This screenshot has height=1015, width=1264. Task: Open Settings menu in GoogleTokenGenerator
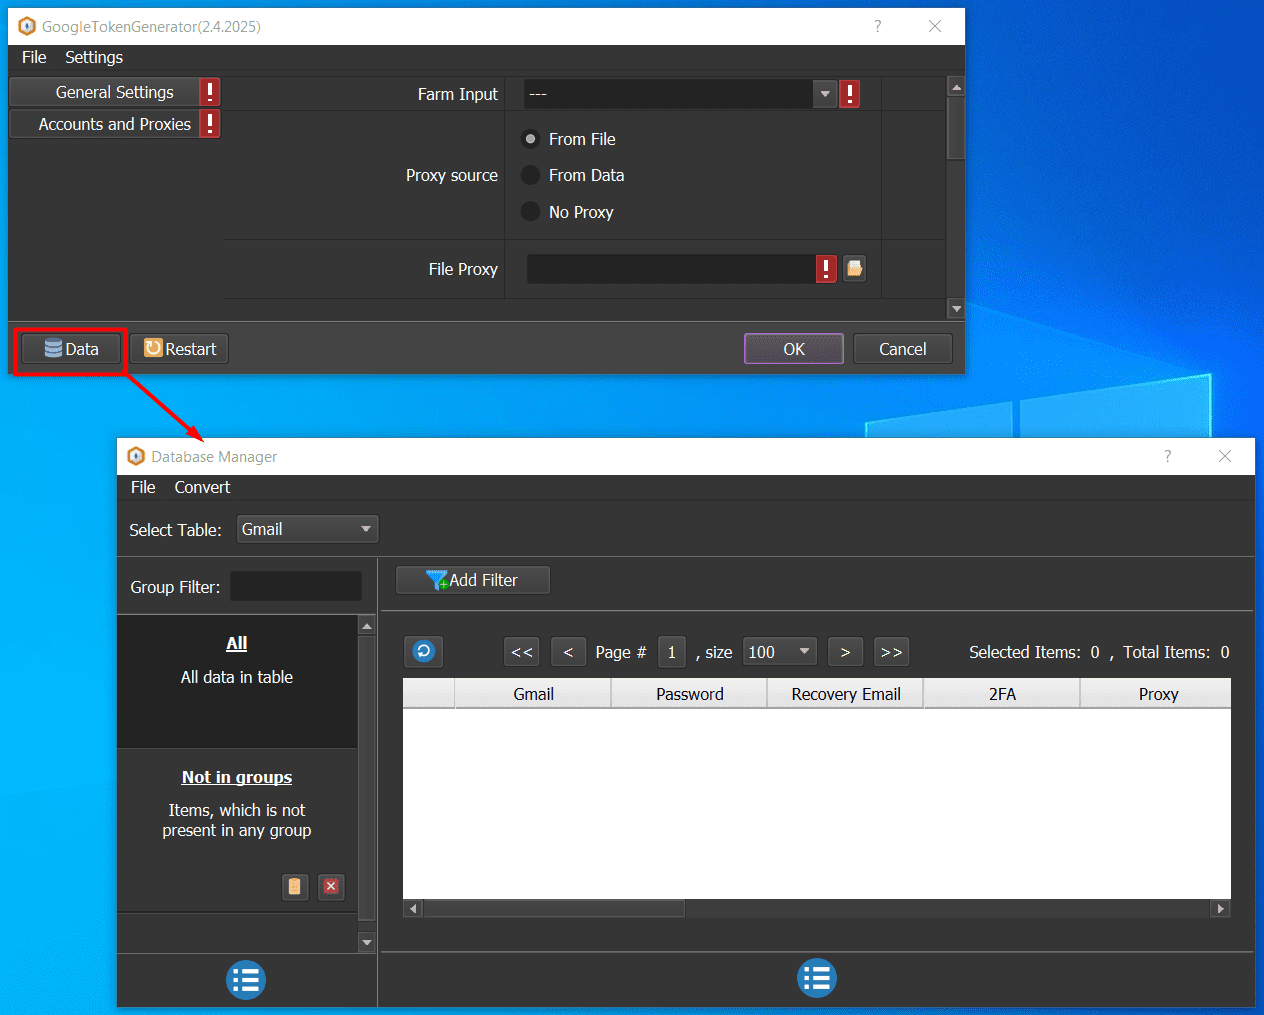click(x=94, y=57)
